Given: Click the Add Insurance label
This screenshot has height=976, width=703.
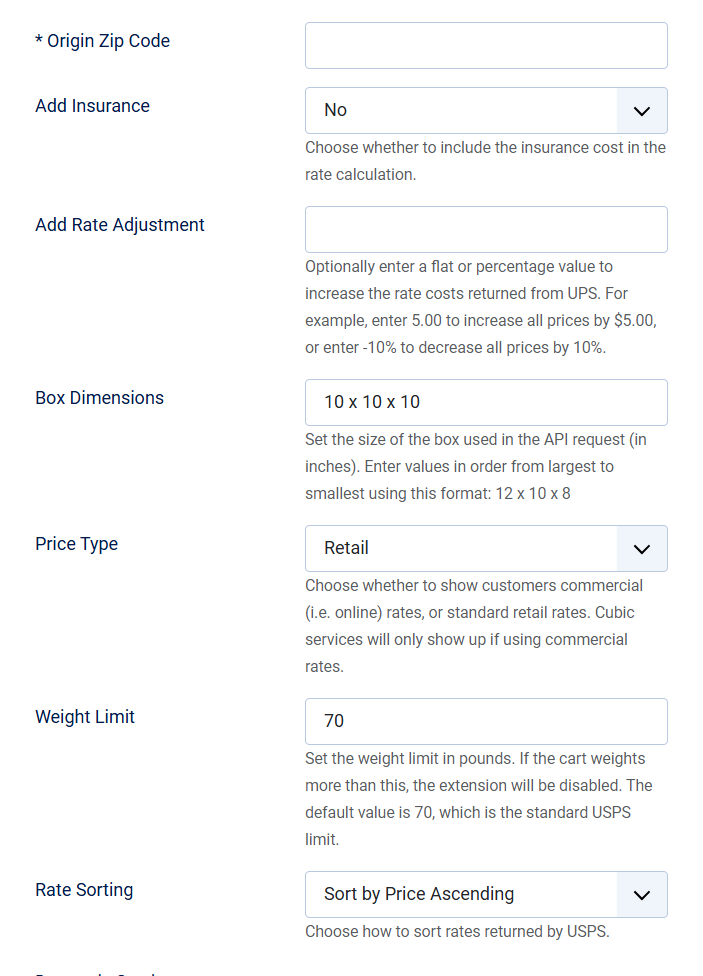Looking at the screenshot, I should [x=92, y=106].
